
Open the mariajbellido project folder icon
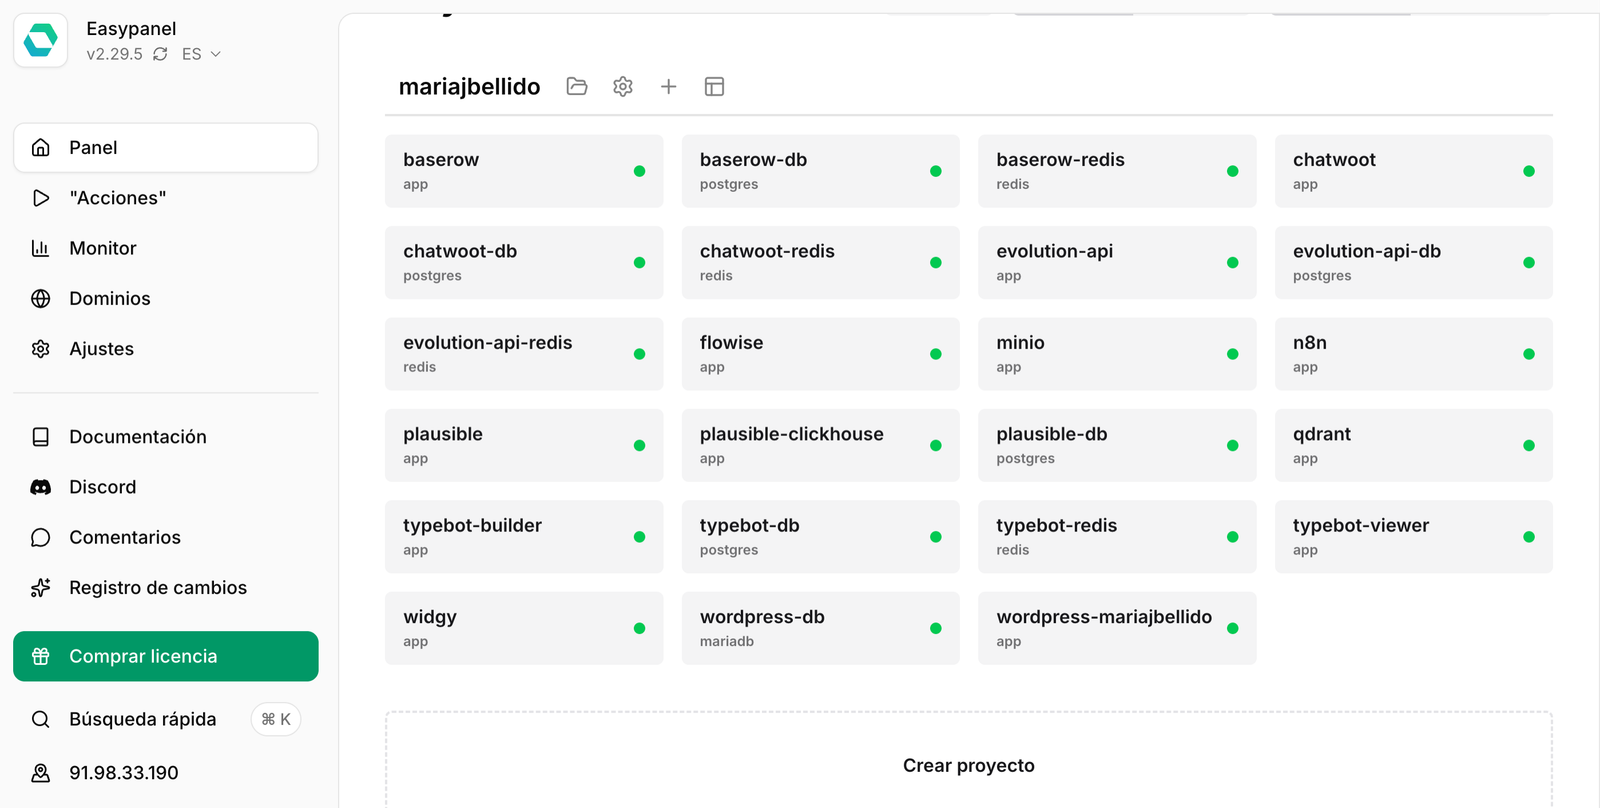[x=577, y=86]
